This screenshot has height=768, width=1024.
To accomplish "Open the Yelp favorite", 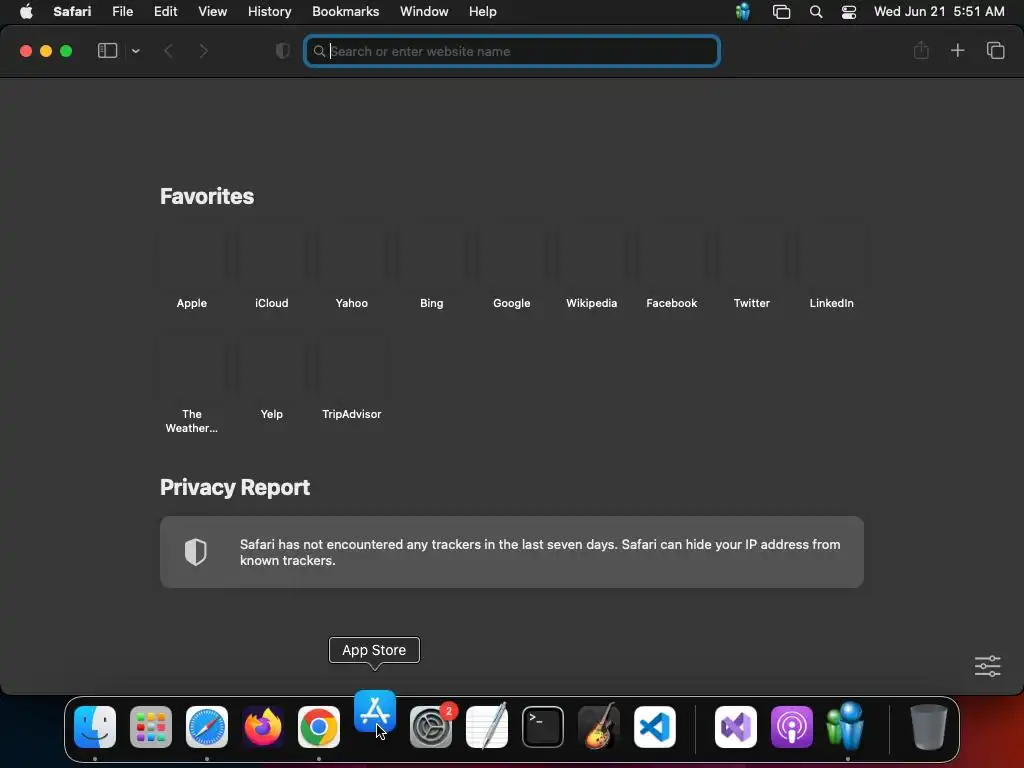I will (x=272, y=377).
